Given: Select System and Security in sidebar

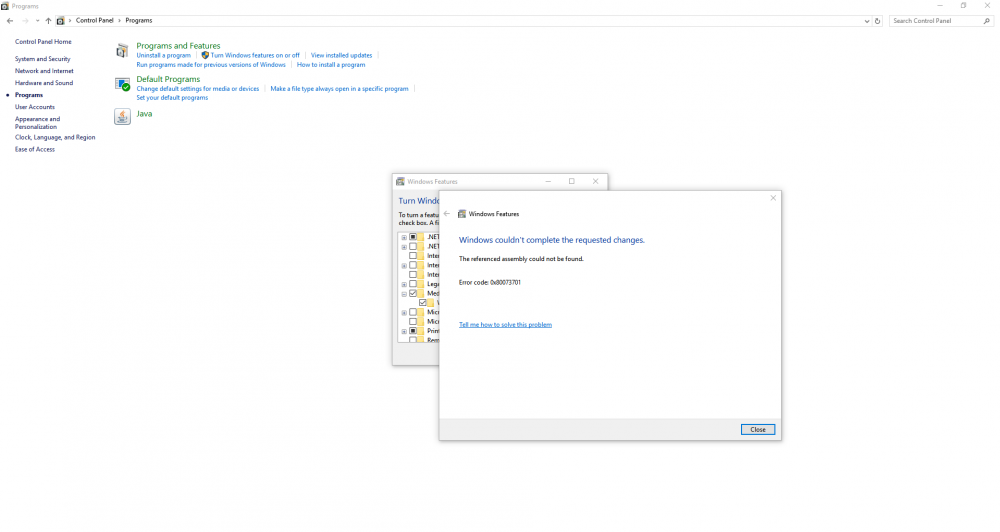Looking at the screenshot, I should 43,59.
